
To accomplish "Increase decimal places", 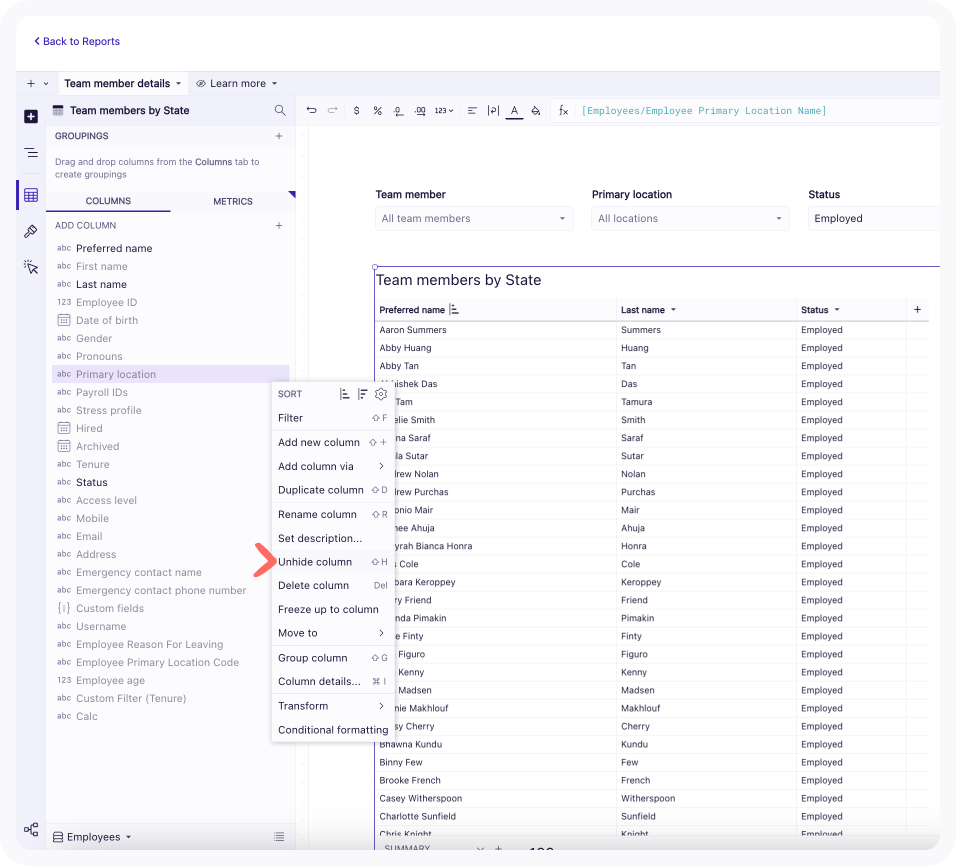I will 420,110.
